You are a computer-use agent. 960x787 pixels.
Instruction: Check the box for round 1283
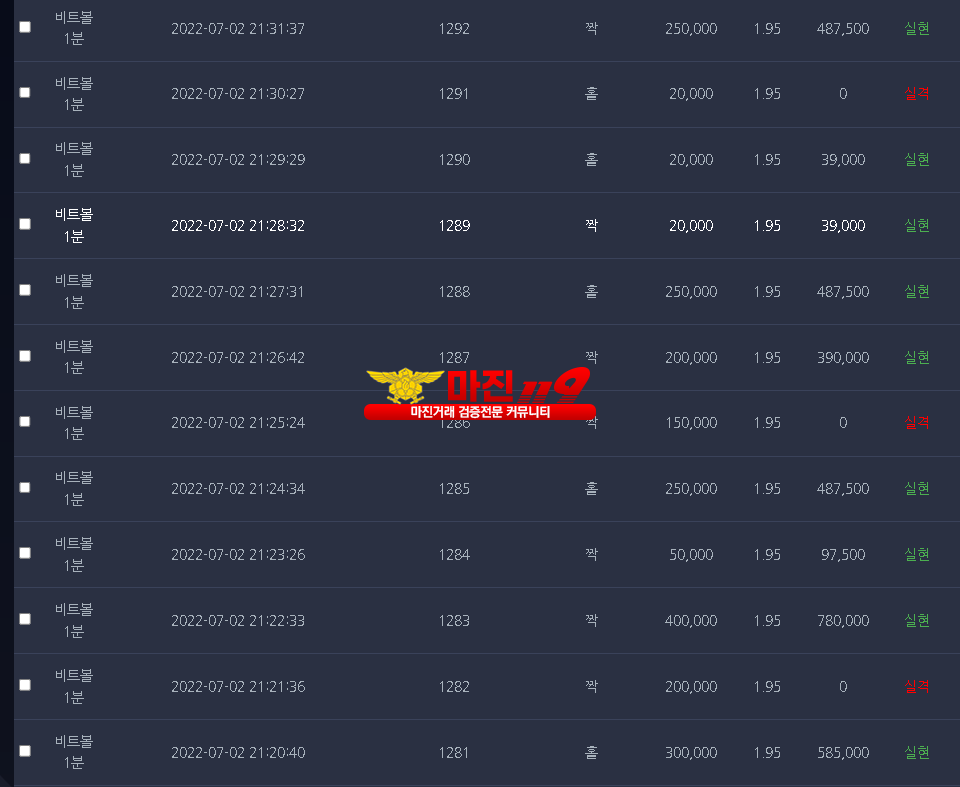coord(25,619)
